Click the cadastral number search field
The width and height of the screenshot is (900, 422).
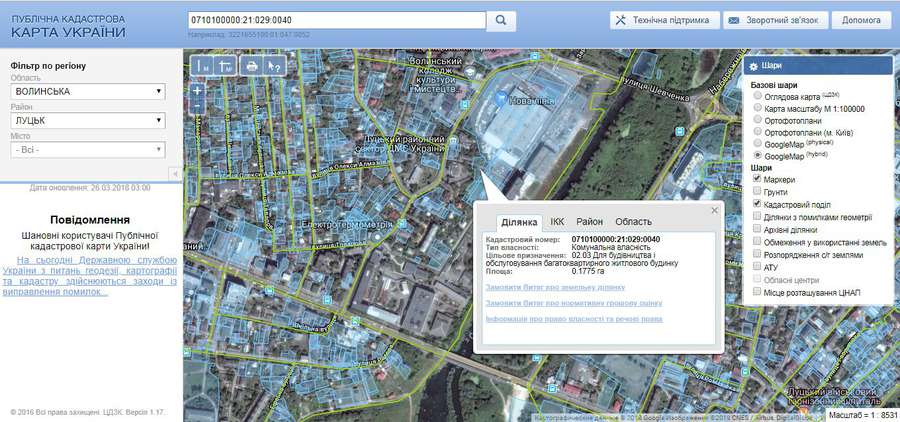click(335, 20)
